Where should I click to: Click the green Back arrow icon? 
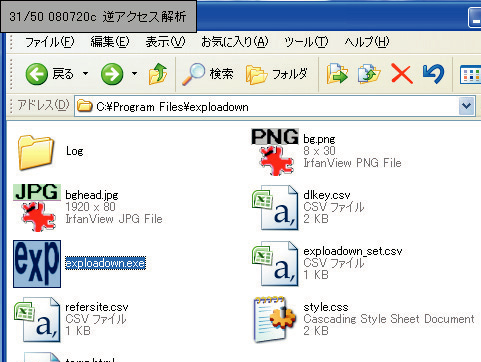click(x=36, y=74)
